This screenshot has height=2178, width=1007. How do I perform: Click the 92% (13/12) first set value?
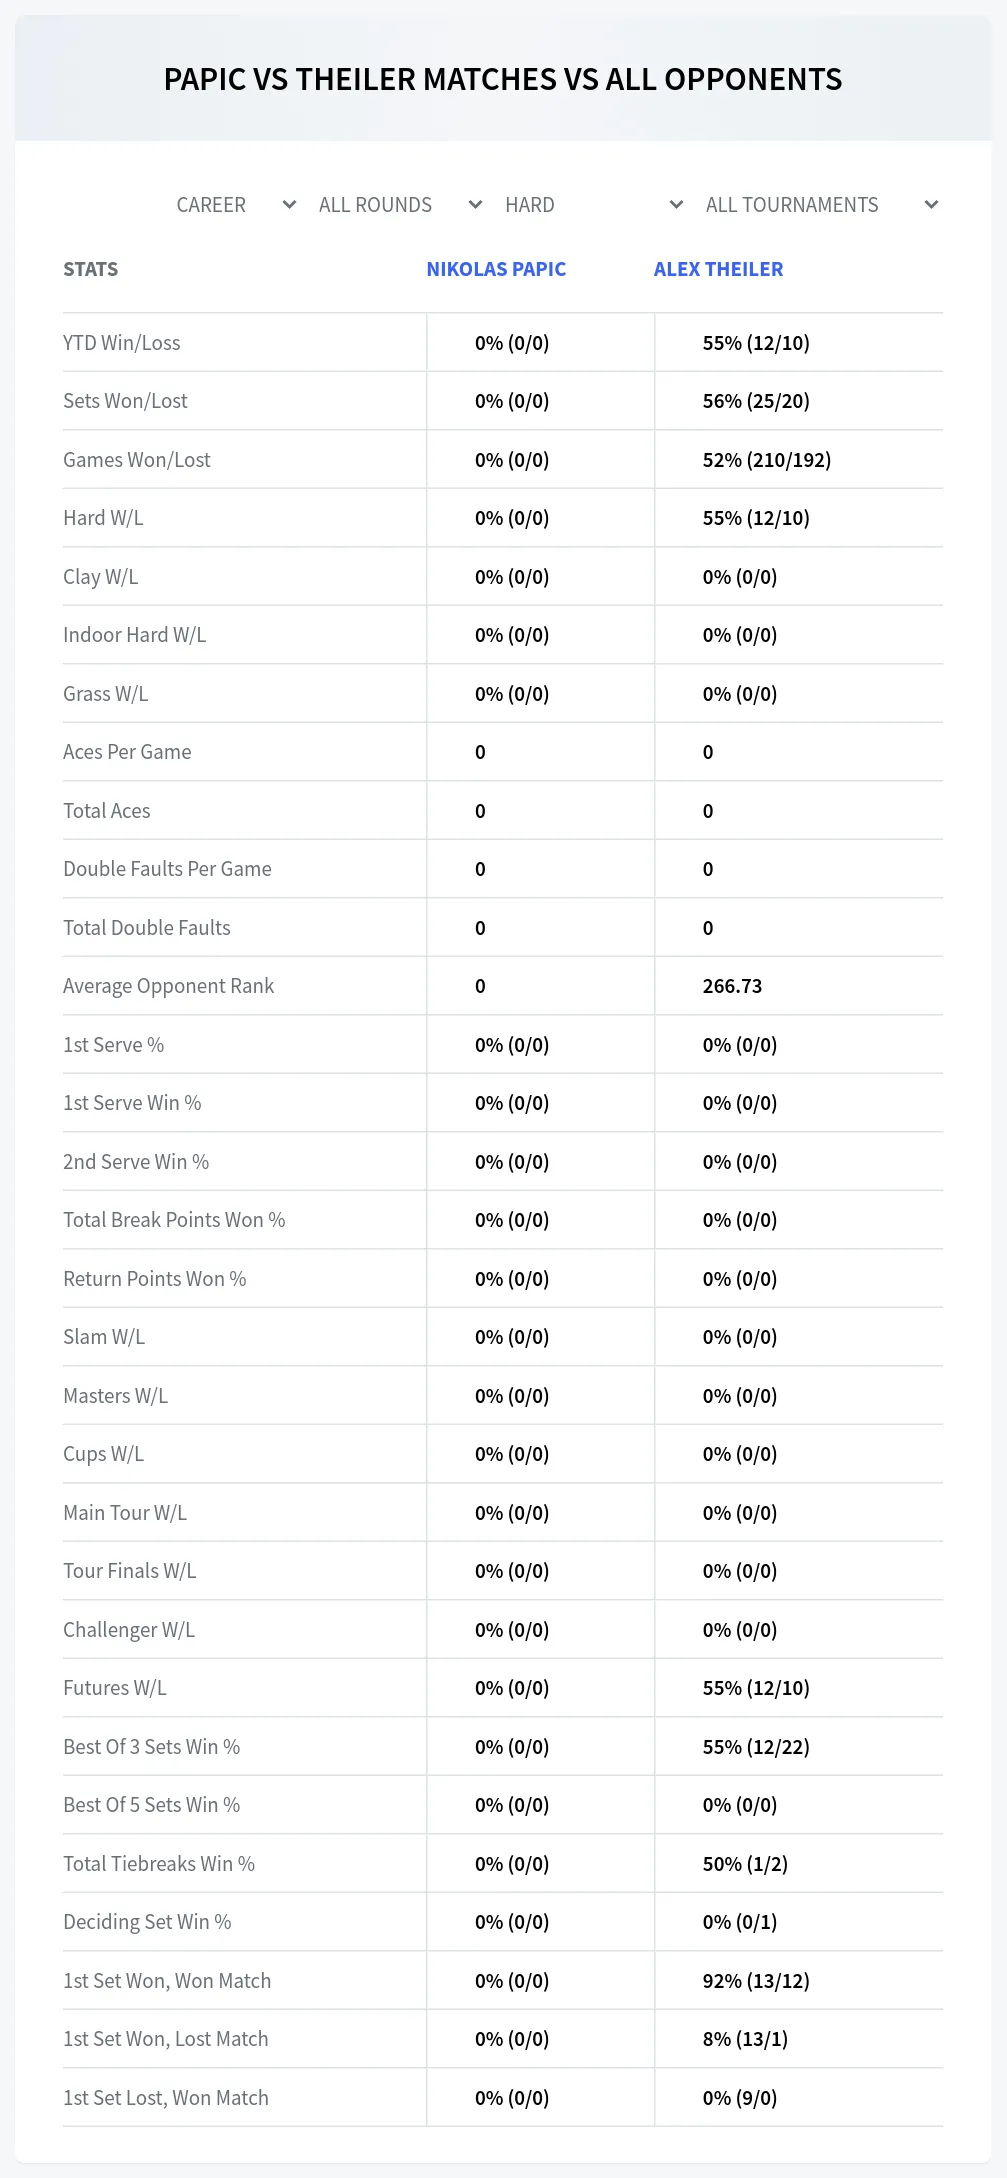756,1981
